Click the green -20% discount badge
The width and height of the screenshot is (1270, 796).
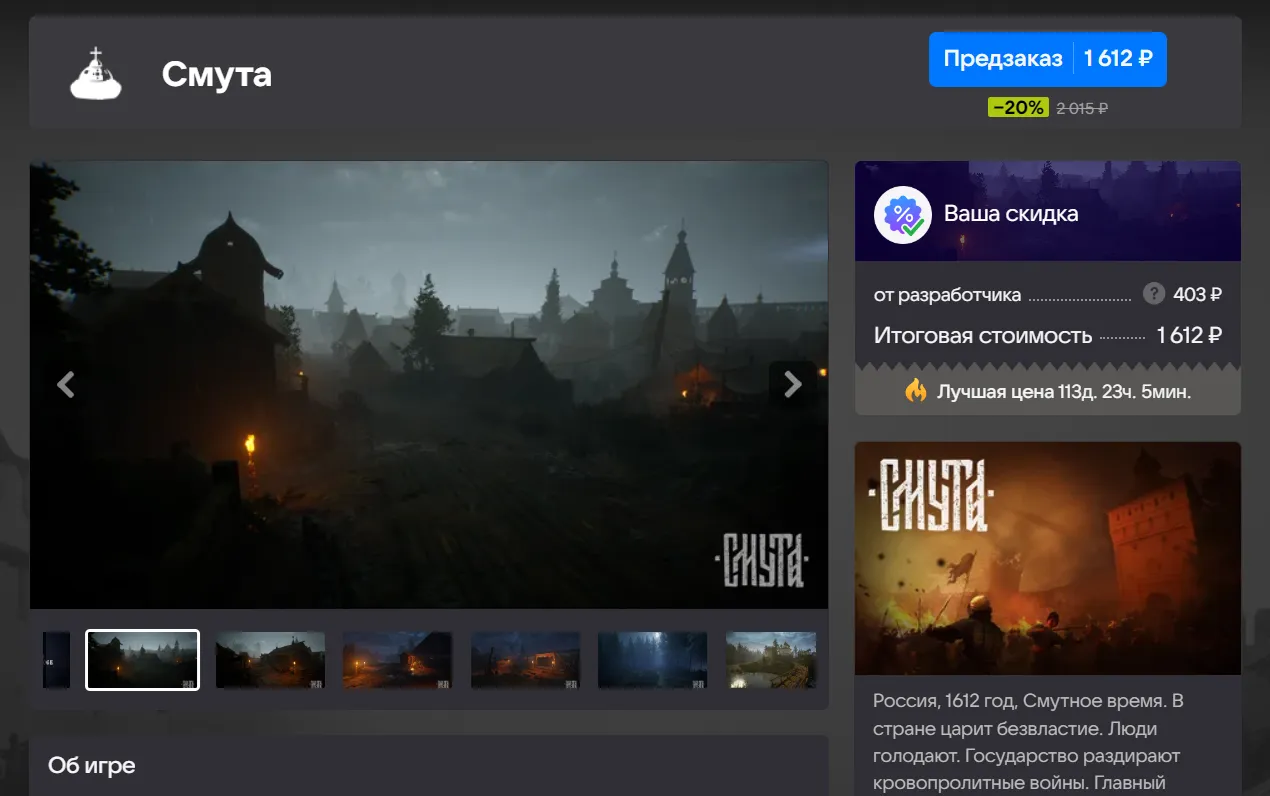pyautogui.click(x=1018, y=107)
